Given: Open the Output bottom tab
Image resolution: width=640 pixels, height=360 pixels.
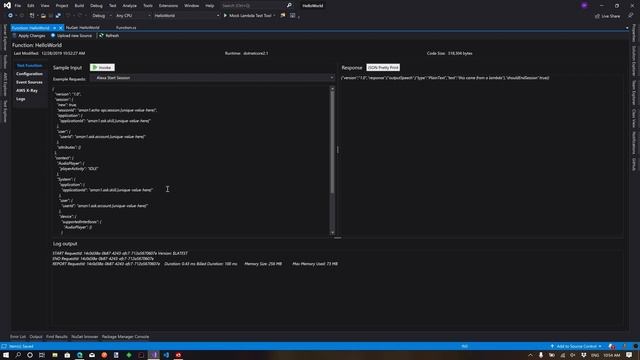Looking at the screenshot, I should 36,337.
